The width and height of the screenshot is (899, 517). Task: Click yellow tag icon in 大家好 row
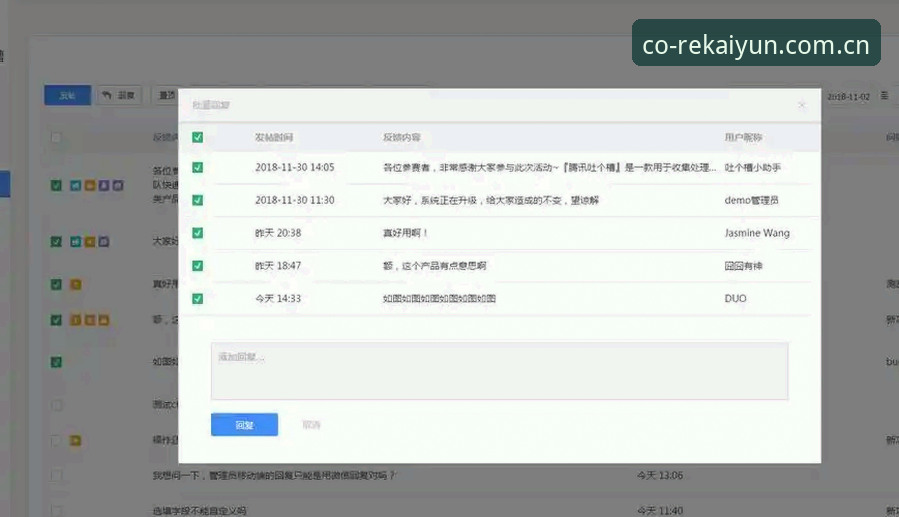90,241
